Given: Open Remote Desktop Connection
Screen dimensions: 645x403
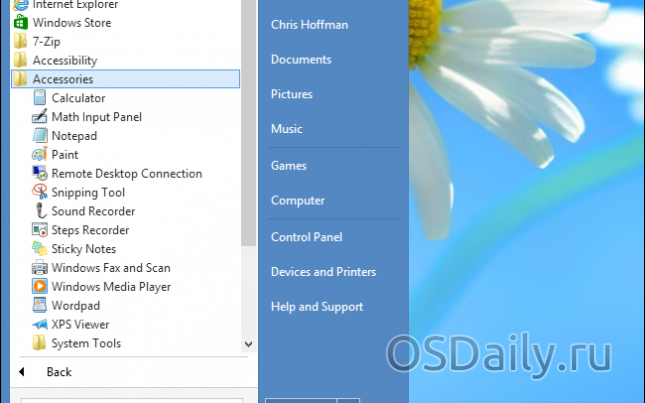Looking at the screenshot, I should click(x=126, y=174).
